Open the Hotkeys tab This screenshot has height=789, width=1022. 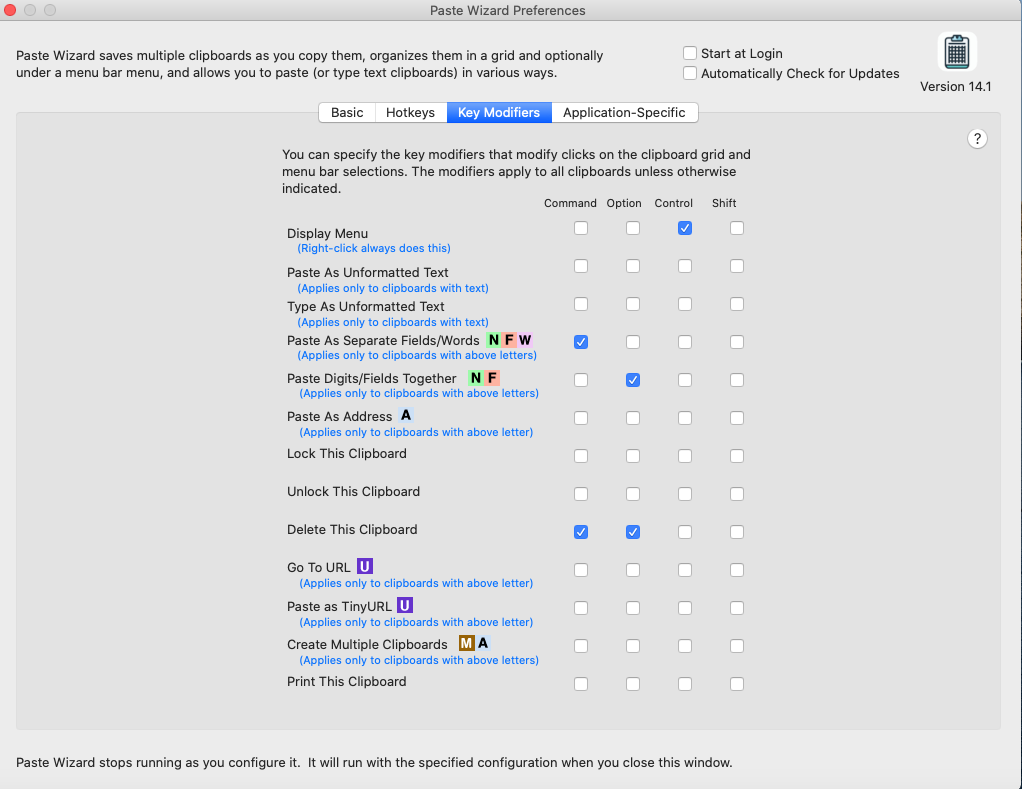410,112
